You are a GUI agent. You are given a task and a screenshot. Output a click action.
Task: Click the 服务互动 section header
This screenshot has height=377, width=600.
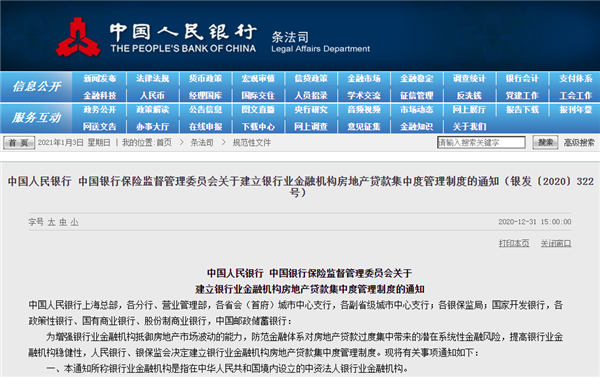coord(37,118)
